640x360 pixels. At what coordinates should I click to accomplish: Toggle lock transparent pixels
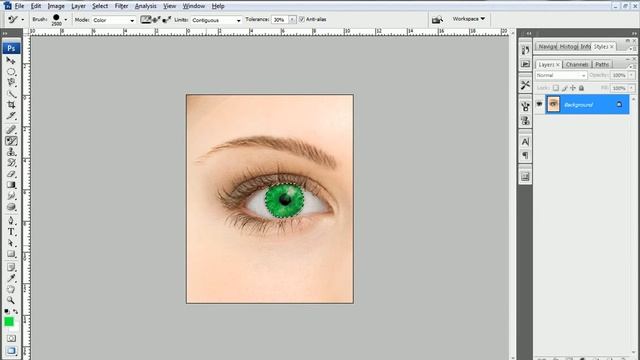point(556,88)
